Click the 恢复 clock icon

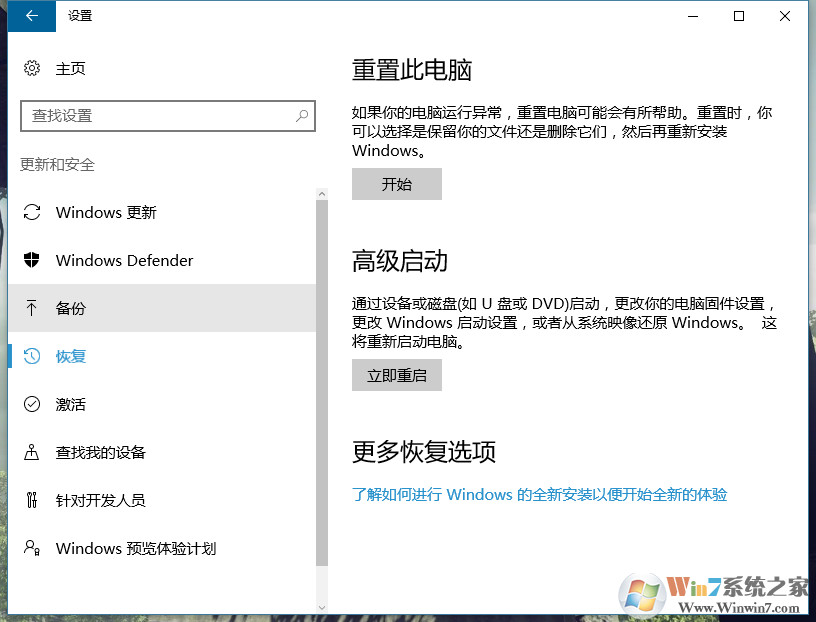click(32, 356)
